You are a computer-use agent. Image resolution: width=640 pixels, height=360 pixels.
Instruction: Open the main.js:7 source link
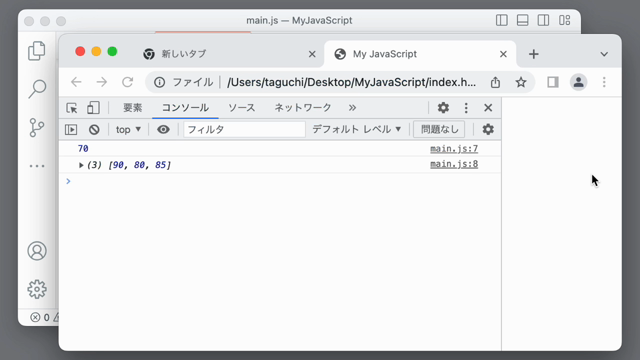click(x=454, y=149)
